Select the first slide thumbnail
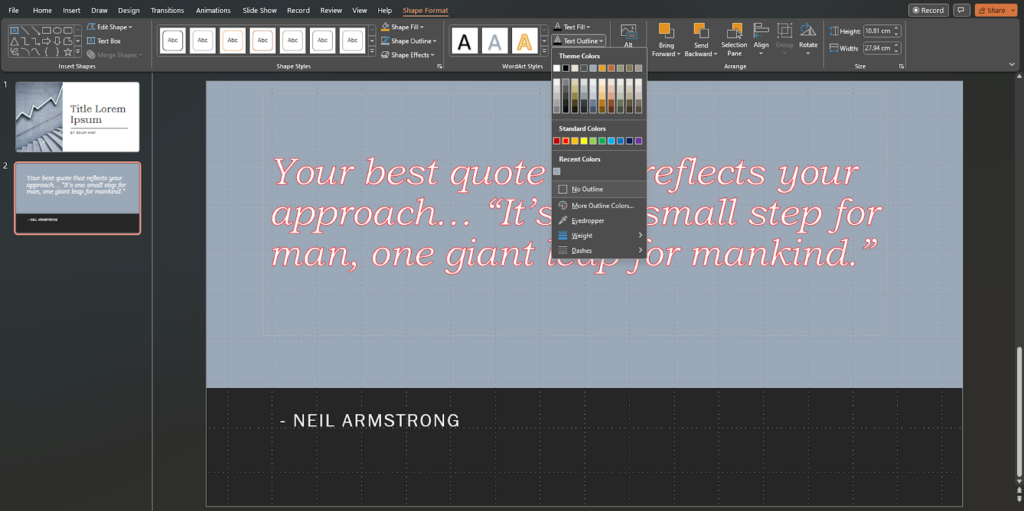The width and height of the screenshot is (1024, 511). pyautogui.click(x=77, y=117)
